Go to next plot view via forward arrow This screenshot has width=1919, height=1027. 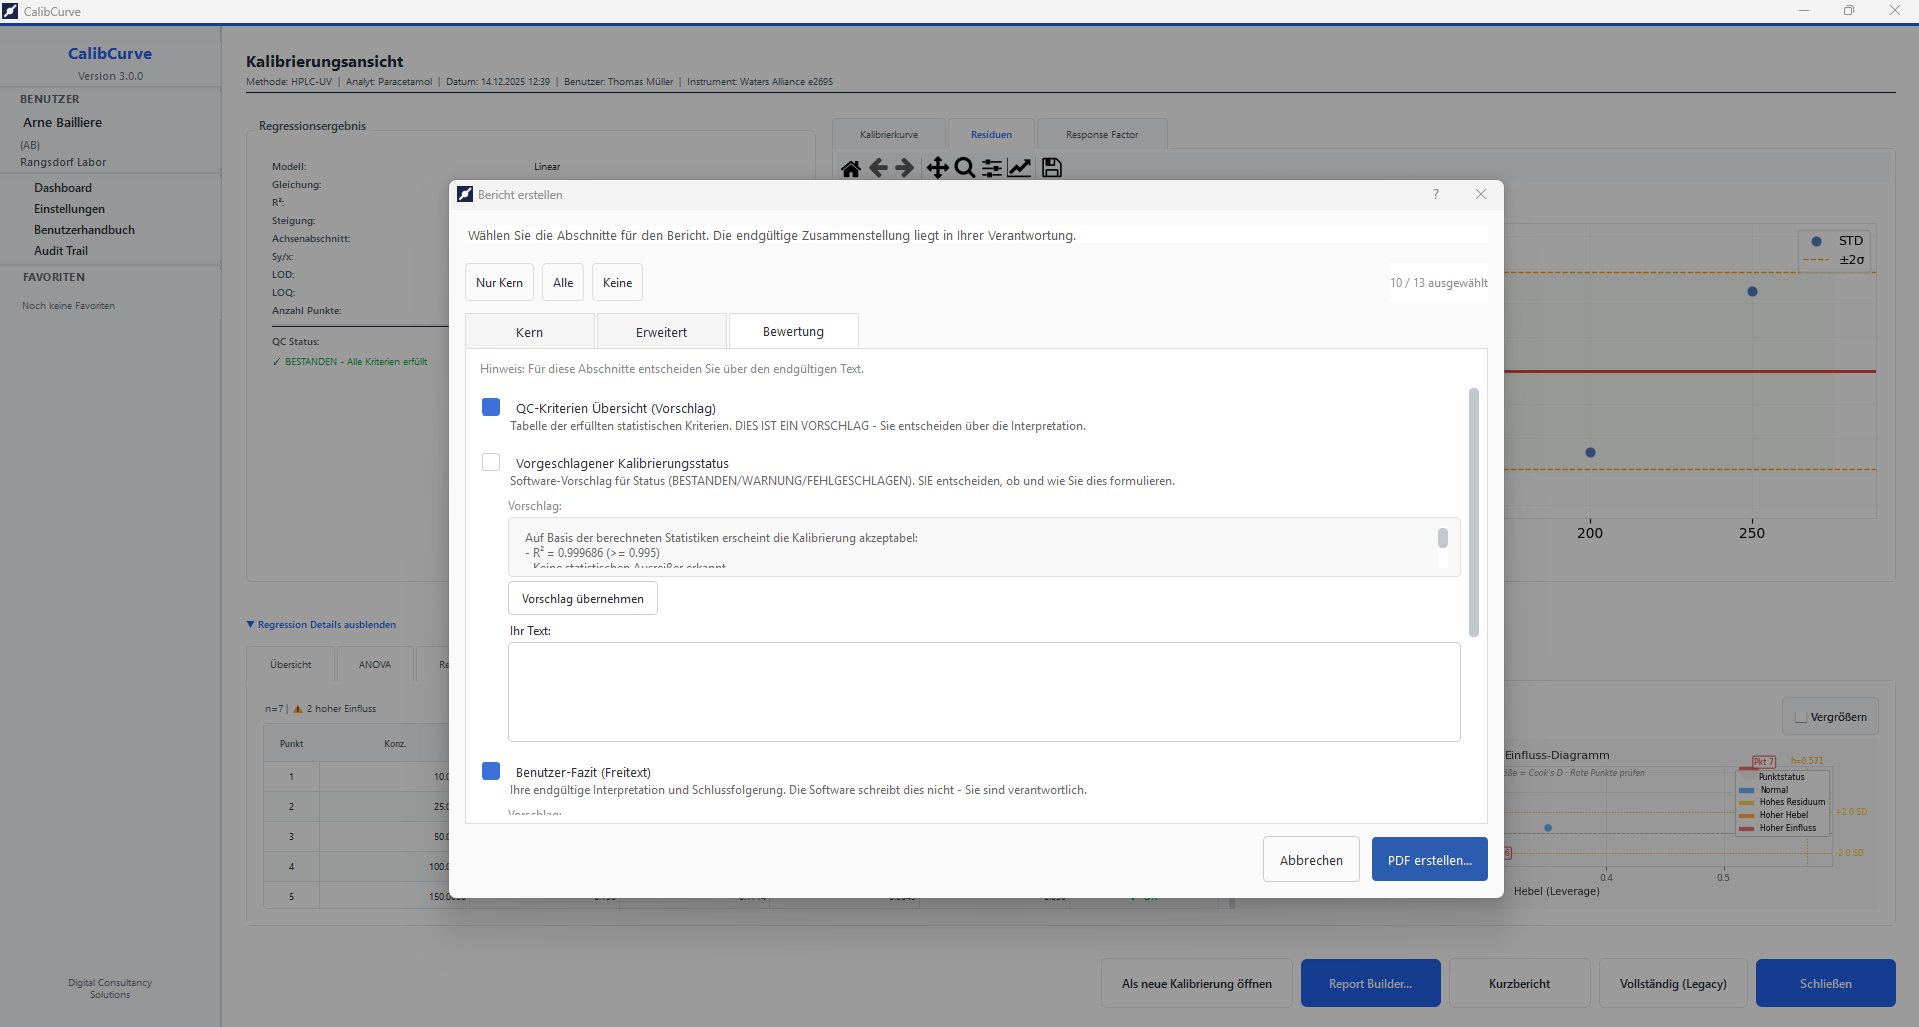coord(904,167)
